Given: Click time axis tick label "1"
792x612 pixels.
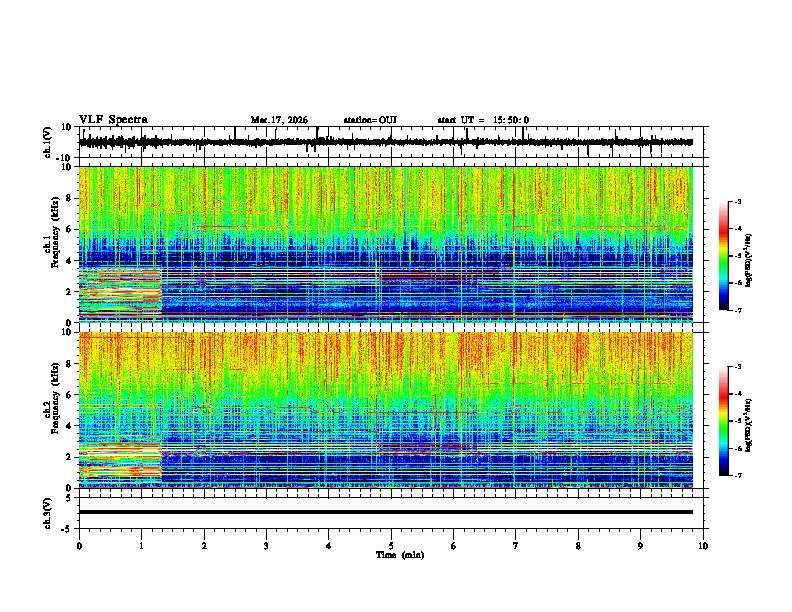Looking at the screenshot, I should [141, 546].
